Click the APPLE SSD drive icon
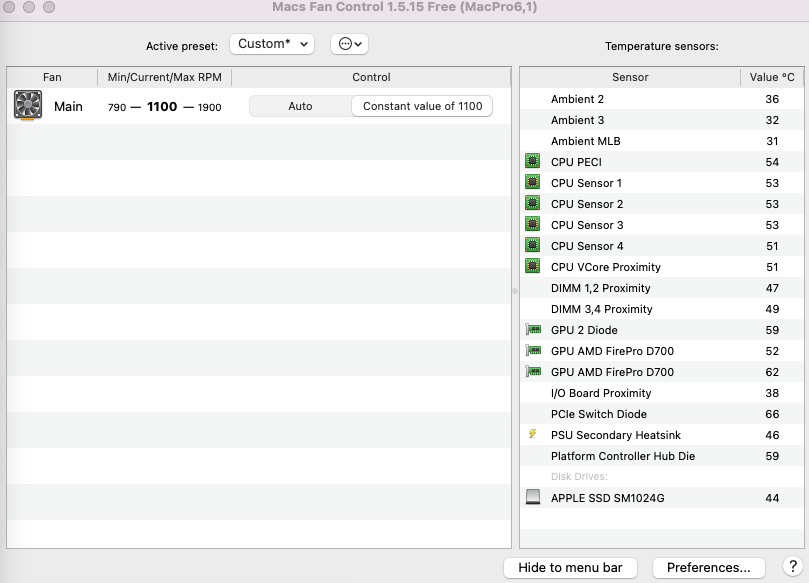 (x=533, y=497)
